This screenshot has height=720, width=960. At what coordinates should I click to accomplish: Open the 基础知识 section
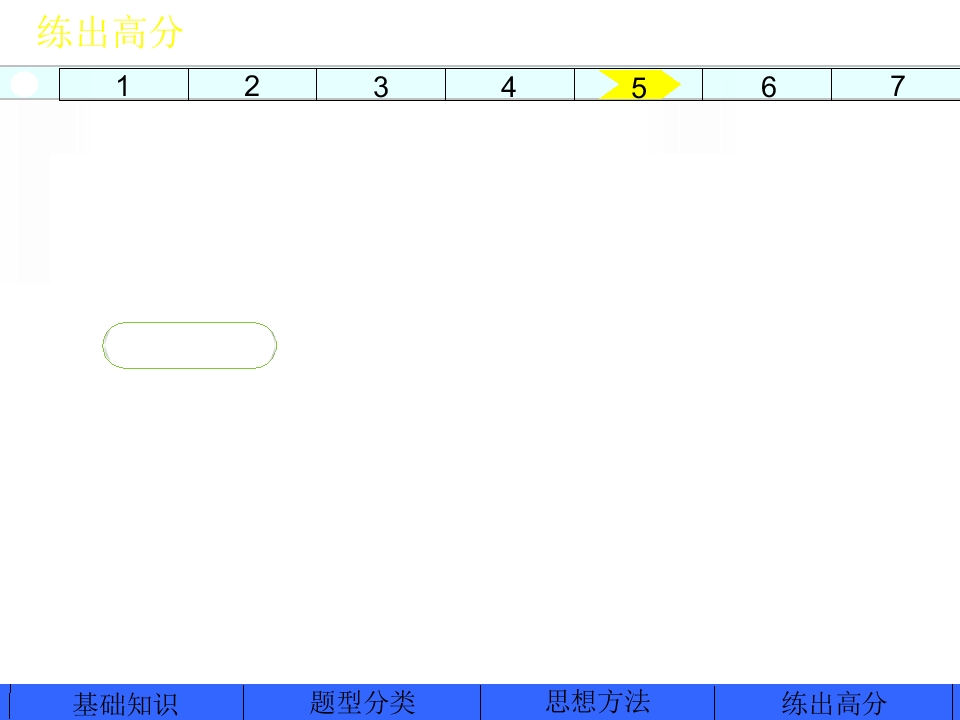127,703
